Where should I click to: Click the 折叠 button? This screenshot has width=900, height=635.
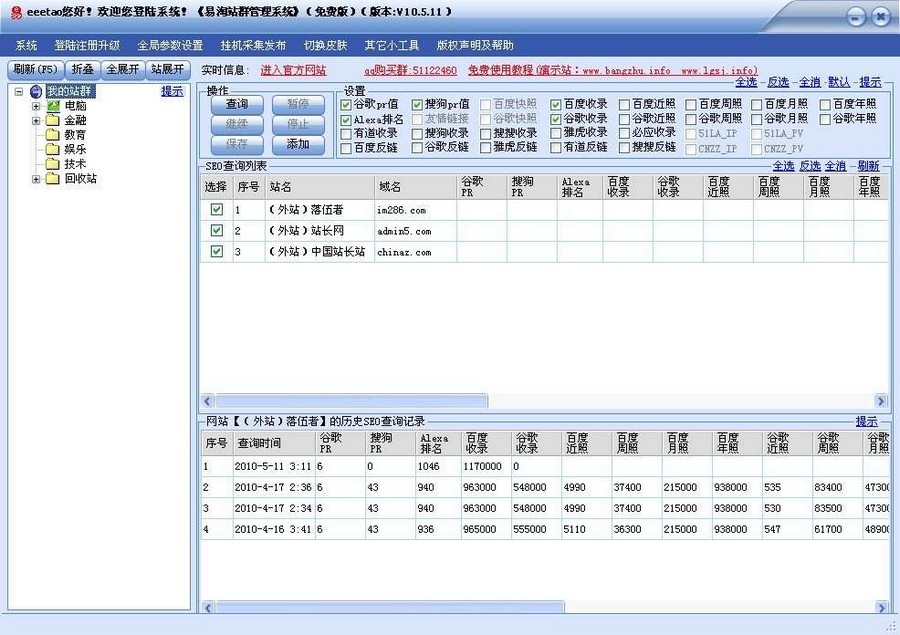pyautogui.click(x=83, y=69)
